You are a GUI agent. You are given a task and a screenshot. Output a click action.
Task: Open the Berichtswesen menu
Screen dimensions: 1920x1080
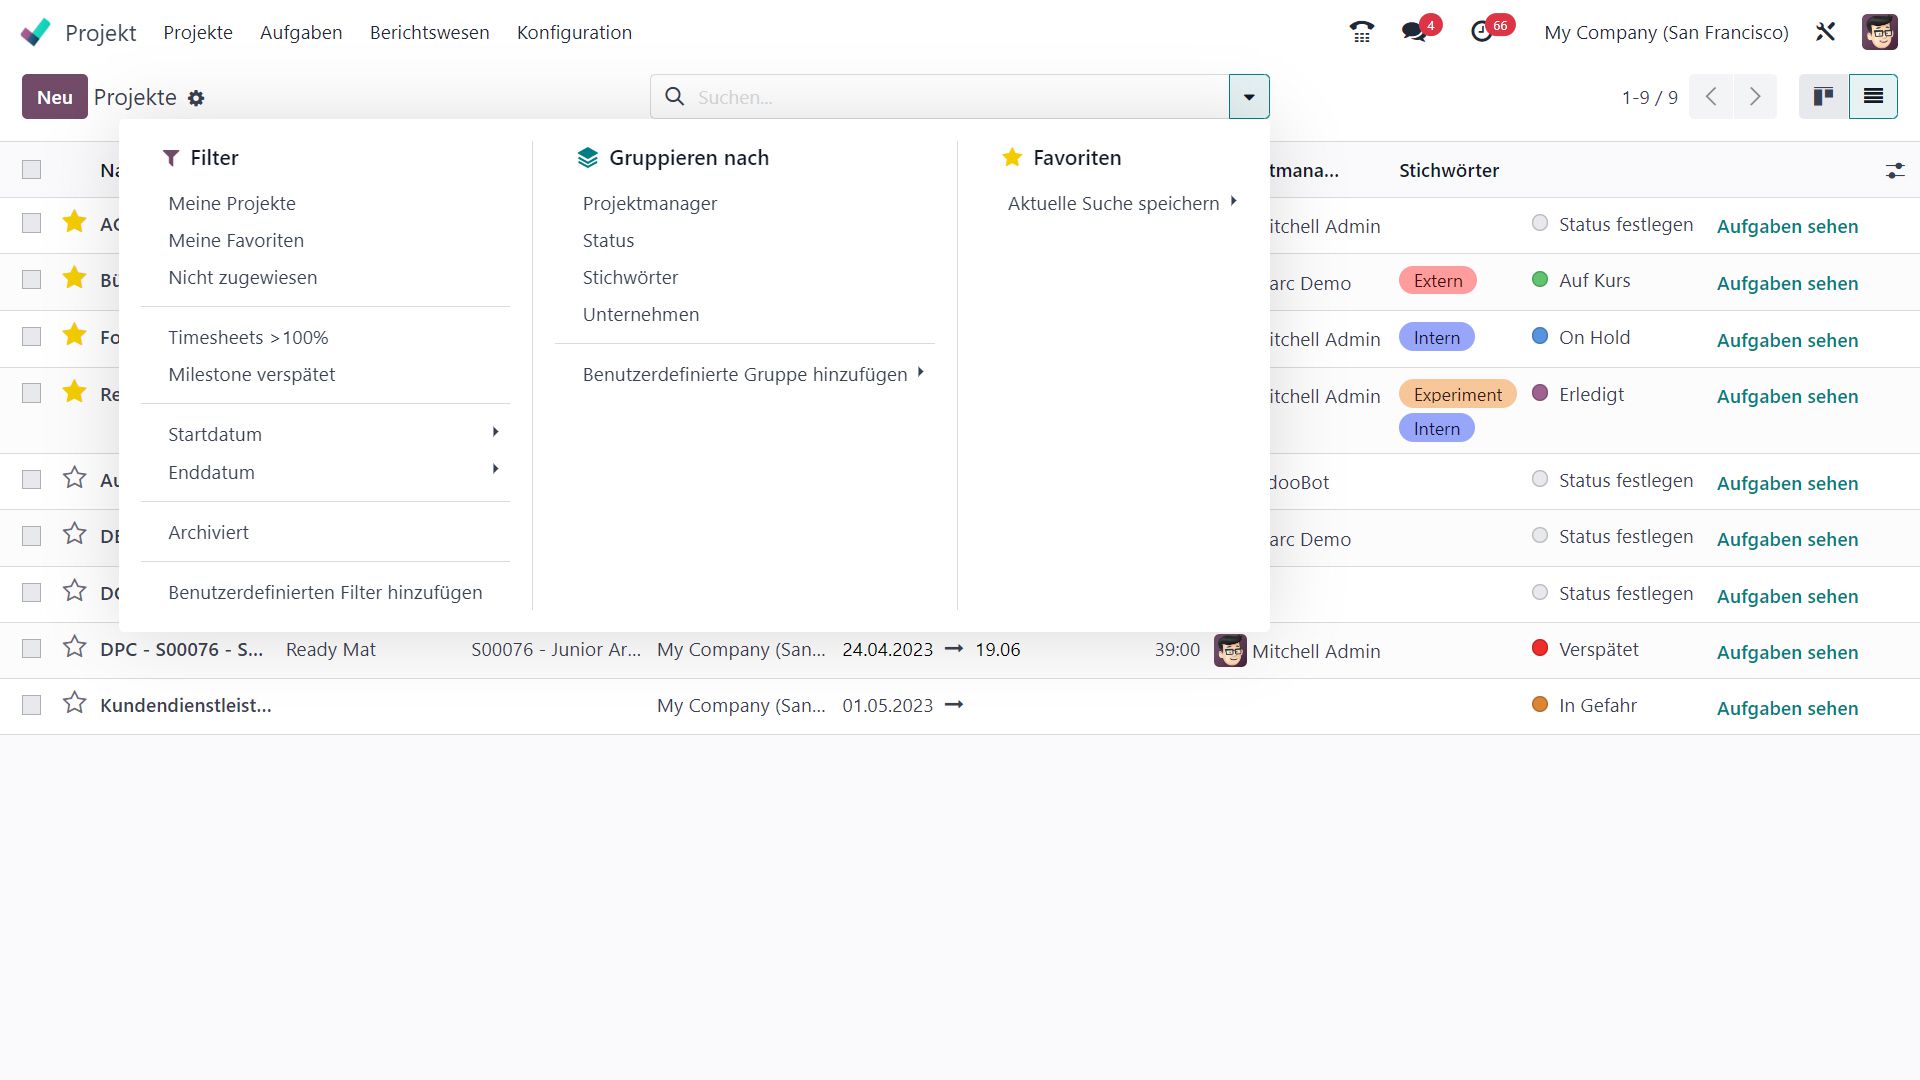click(429, 32)
